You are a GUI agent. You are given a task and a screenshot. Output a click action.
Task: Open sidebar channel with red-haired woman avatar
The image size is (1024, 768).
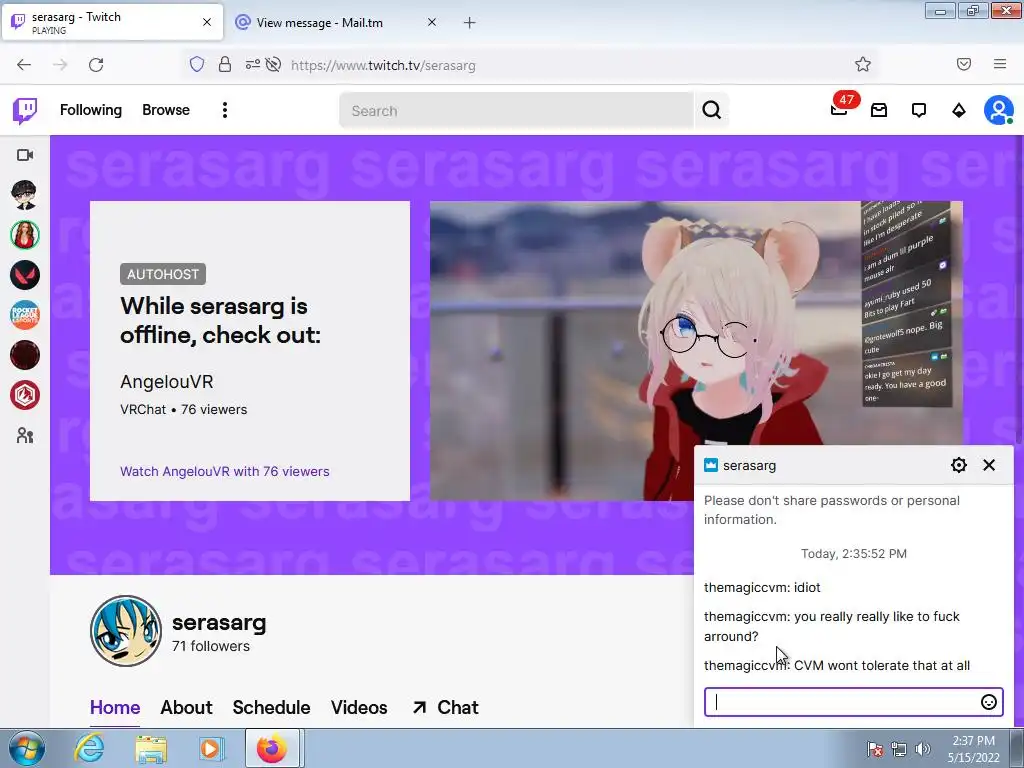(25, 235)
